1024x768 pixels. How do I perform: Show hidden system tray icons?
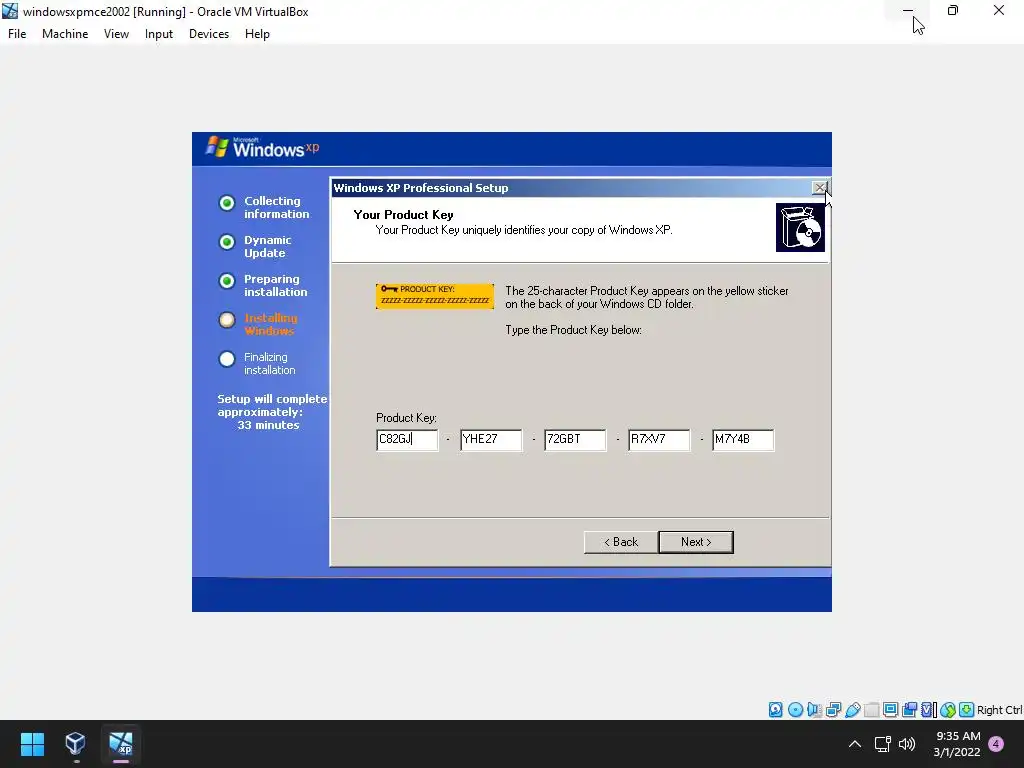(x=854, y=744)
